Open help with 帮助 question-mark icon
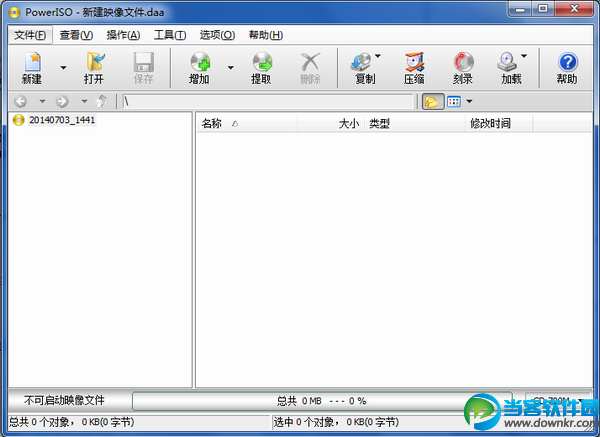The width and height of the screenshot is (600, 437). 567,62
